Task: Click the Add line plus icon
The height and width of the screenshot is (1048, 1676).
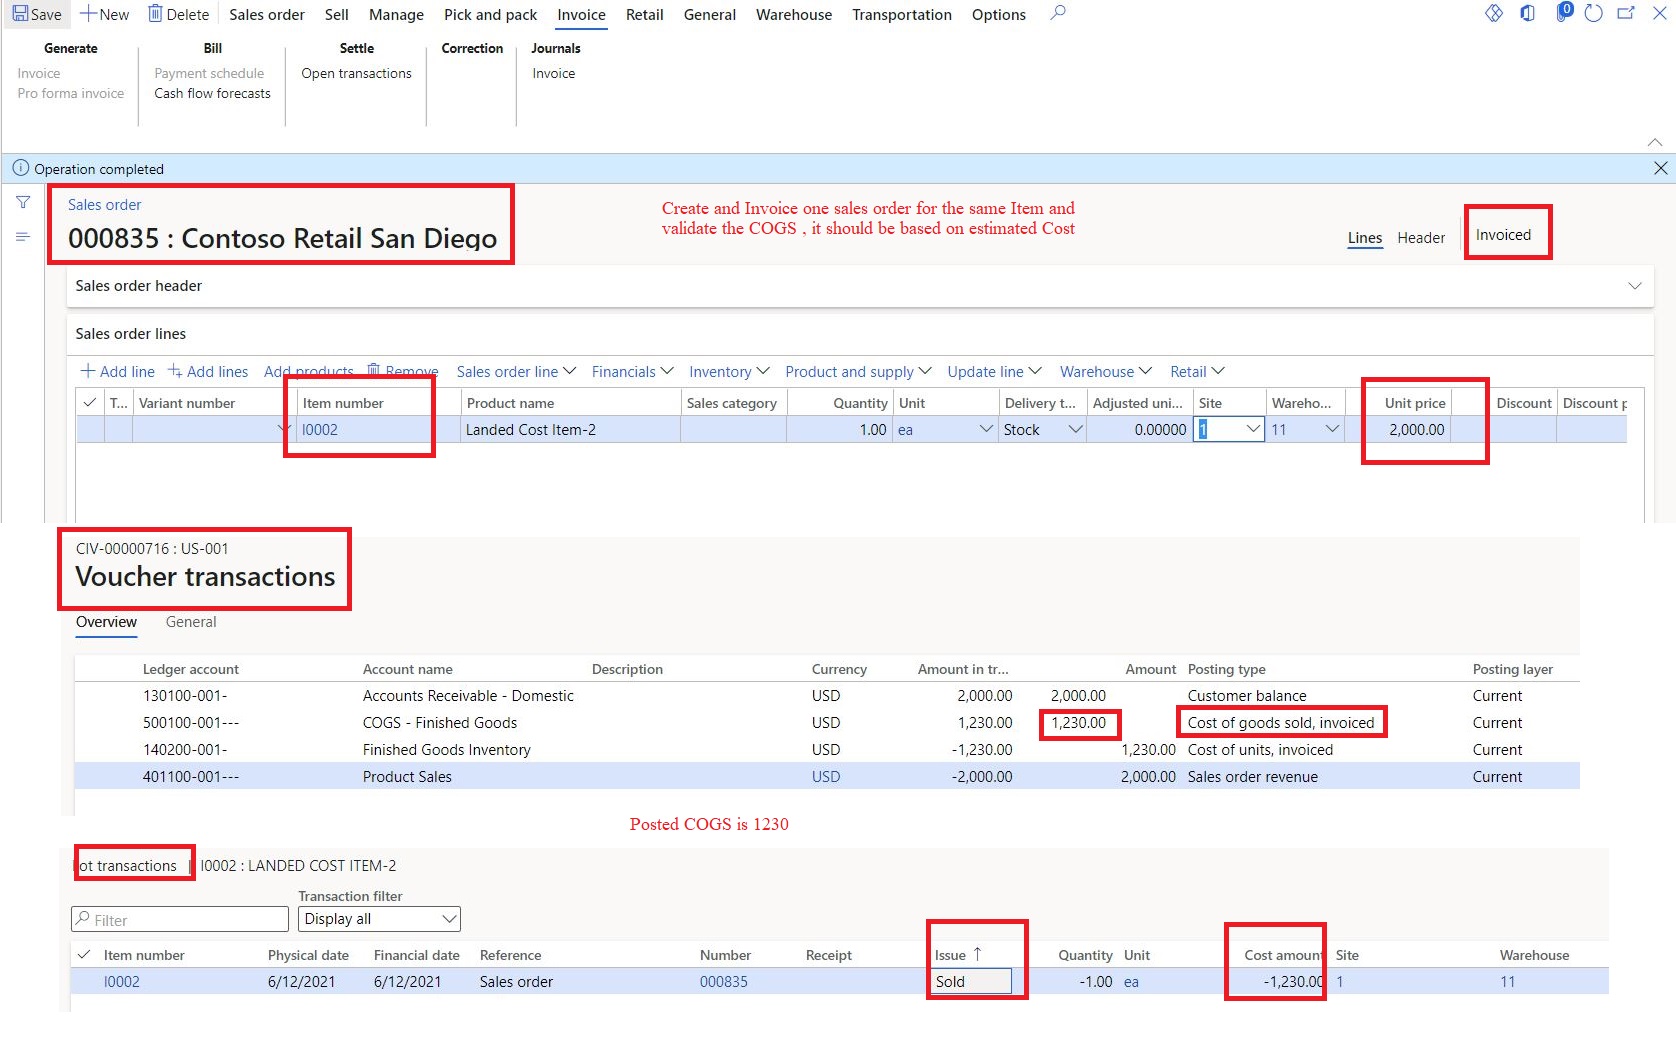Action: (86, 371)
